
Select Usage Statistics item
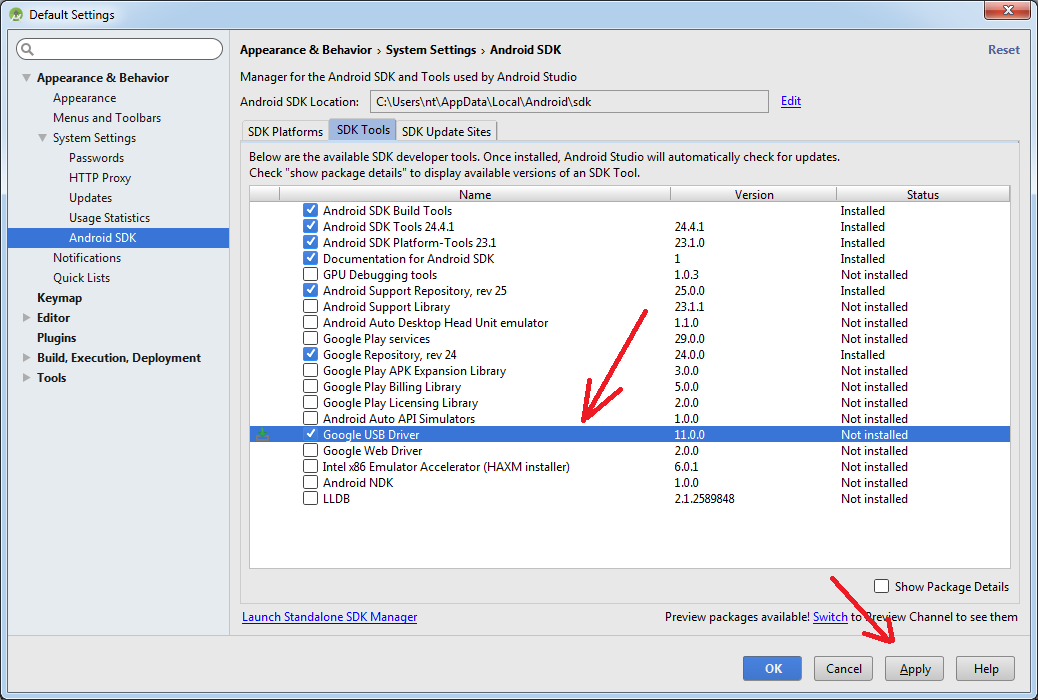point(109,218)
